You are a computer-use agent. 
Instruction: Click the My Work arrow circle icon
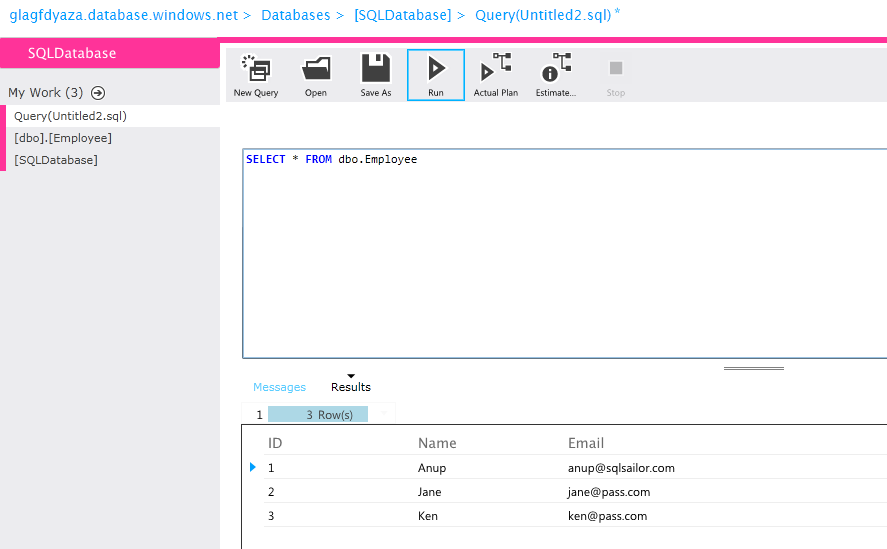tap(98, 93)
